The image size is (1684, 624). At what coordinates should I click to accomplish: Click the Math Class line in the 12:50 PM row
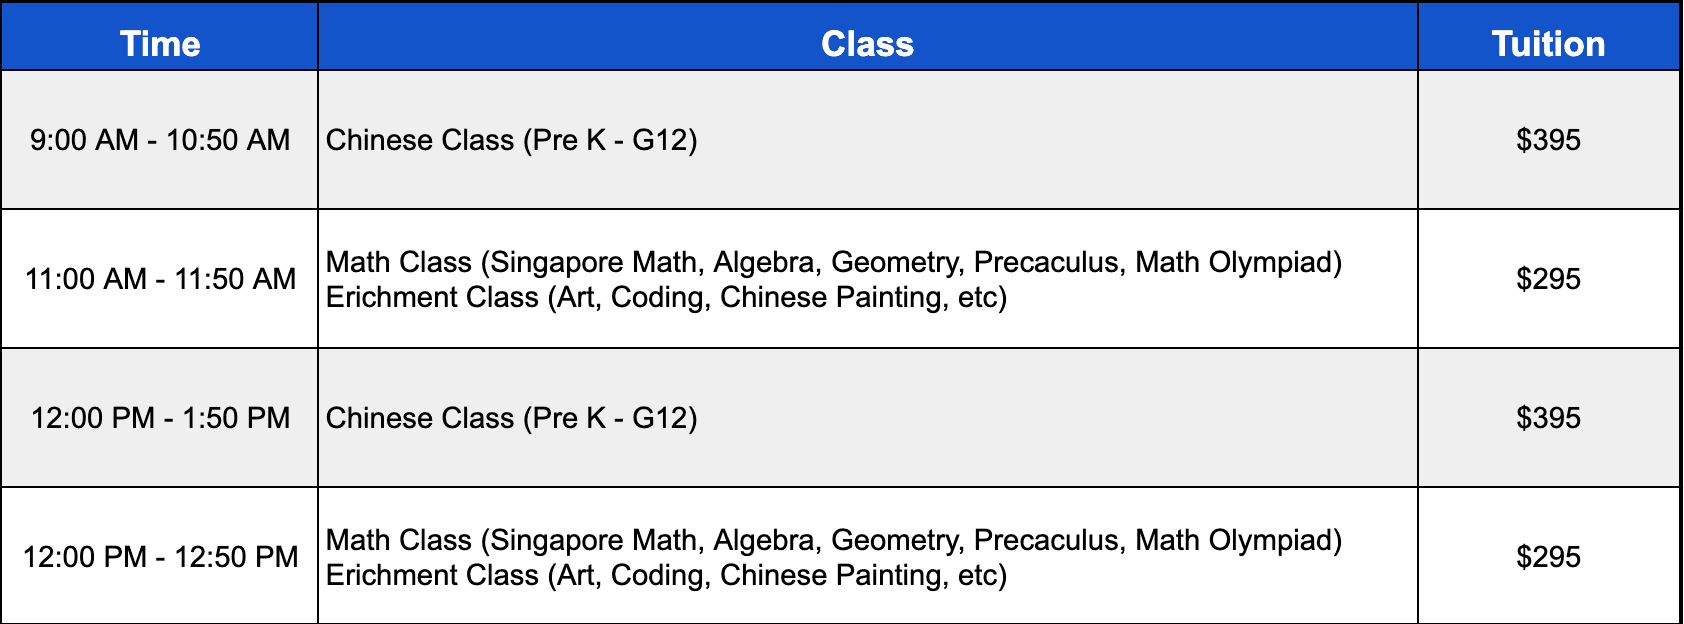(834, 540)
